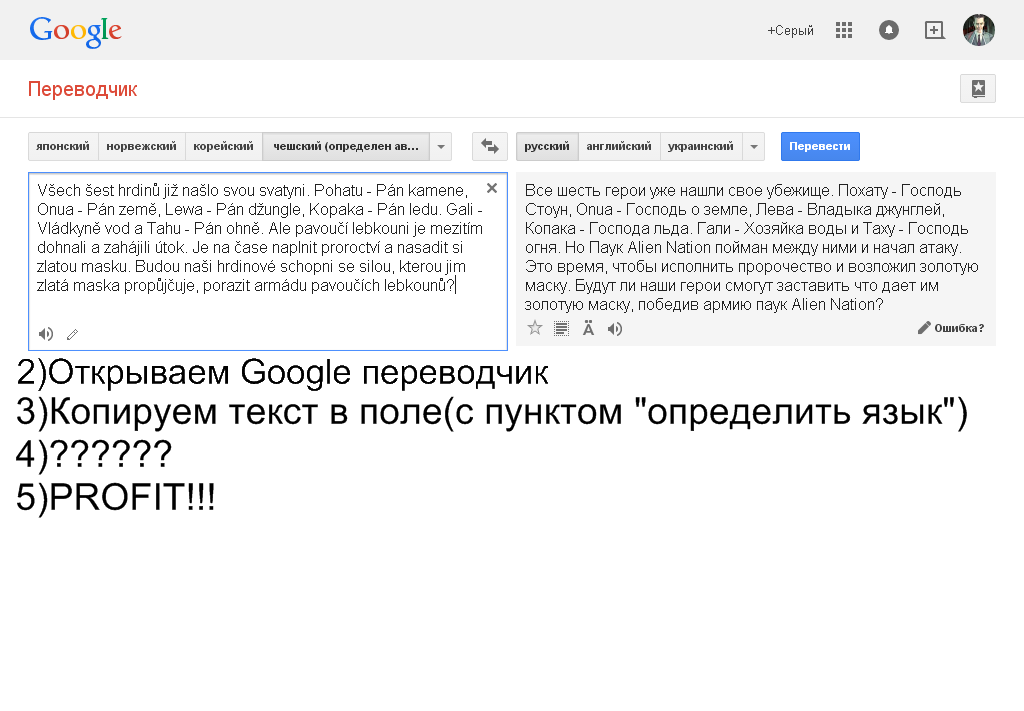
Task: Click the Ошибка? suggest edit link
Action: click(951, 328)
